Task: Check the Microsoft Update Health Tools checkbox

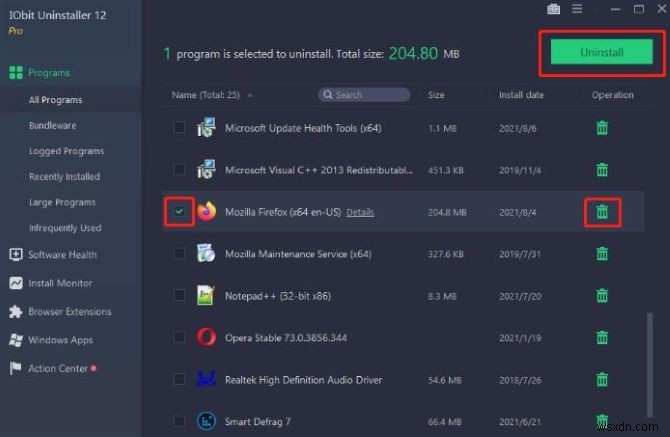Action: pyautogui.click(x=179, y=127)
